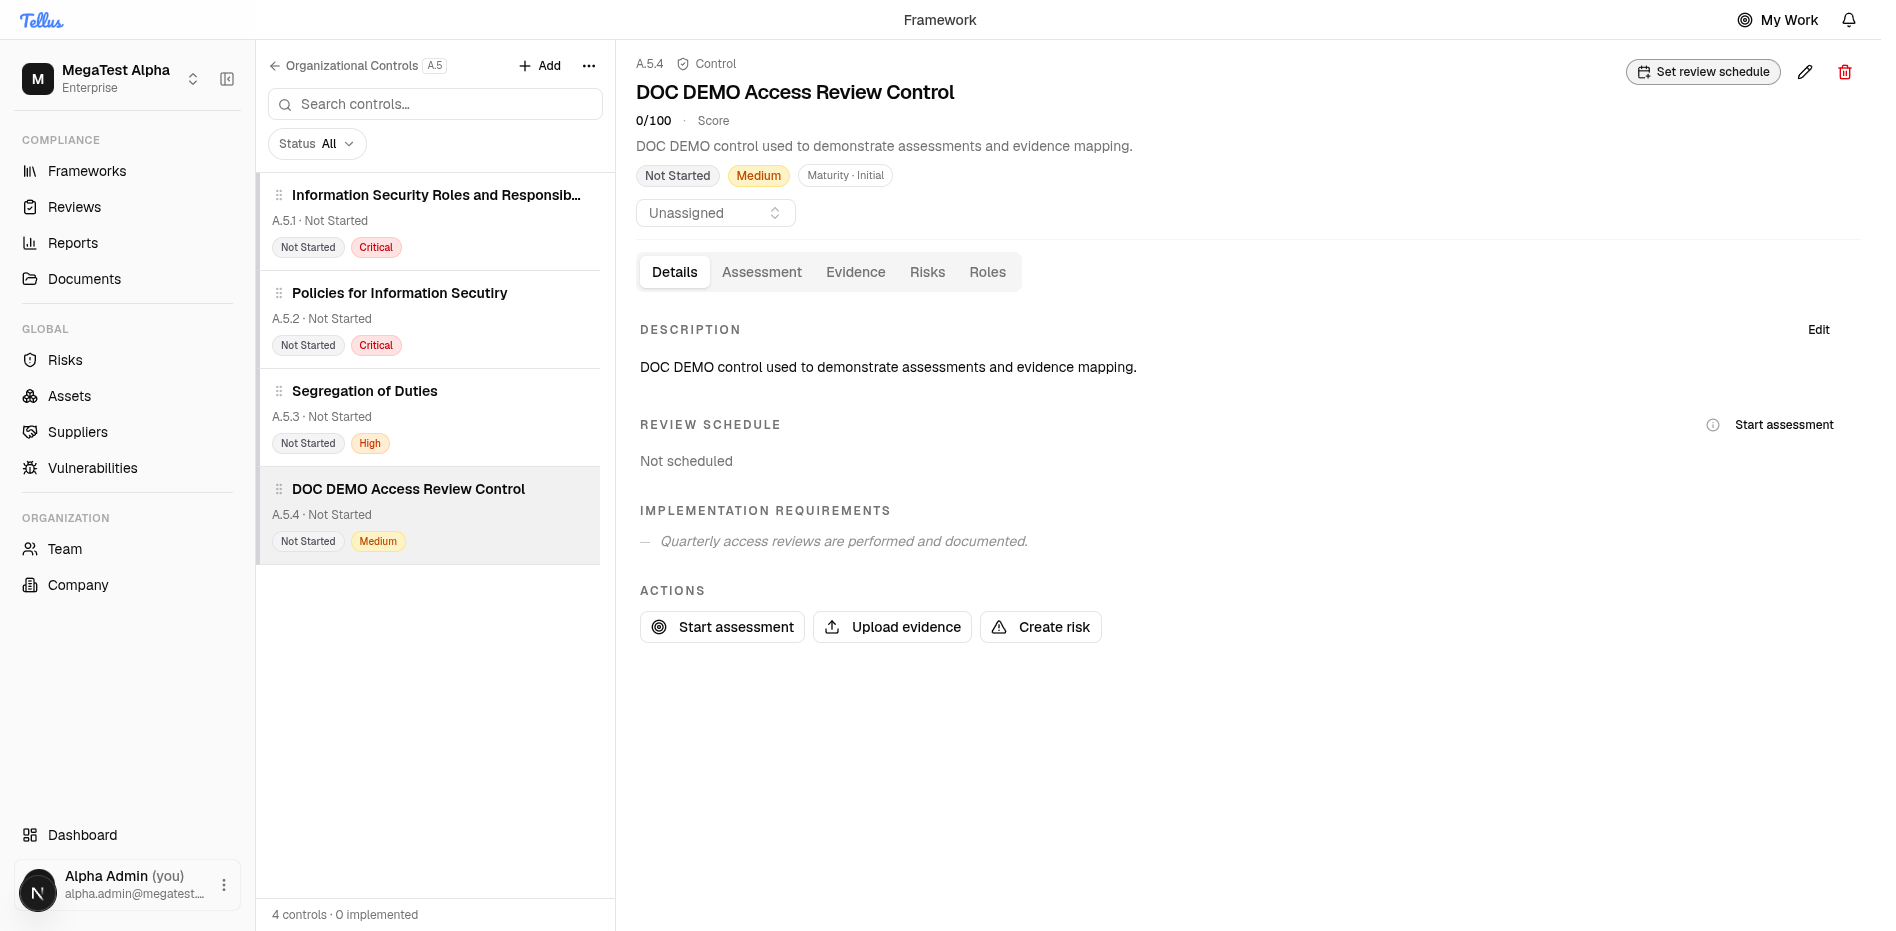Switch to the Risks tab
Viewport: 1896px width, 931px height.
(x=927, y=272)
